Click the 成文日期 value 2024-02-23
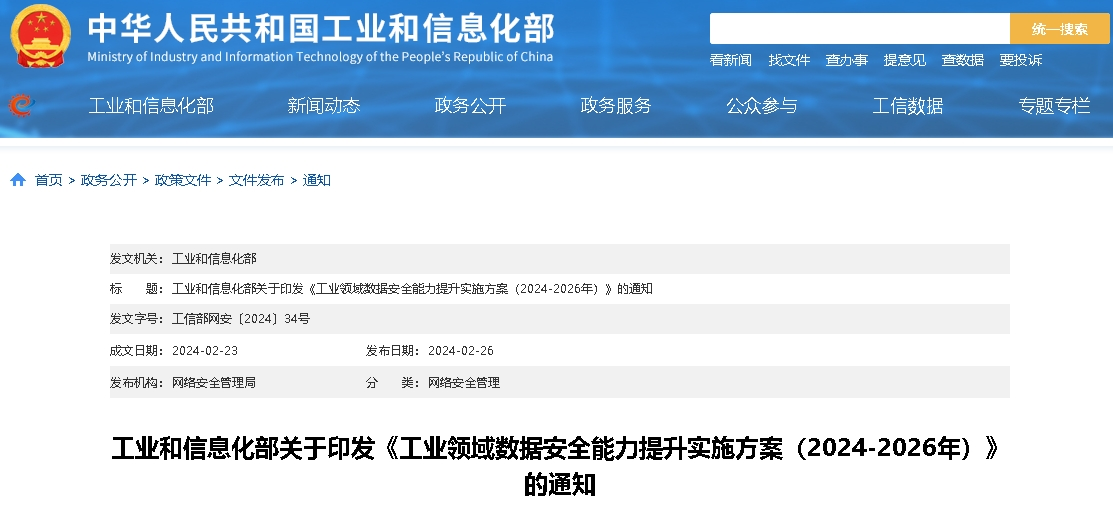The image size is (1113, 508). click(204, 350)
